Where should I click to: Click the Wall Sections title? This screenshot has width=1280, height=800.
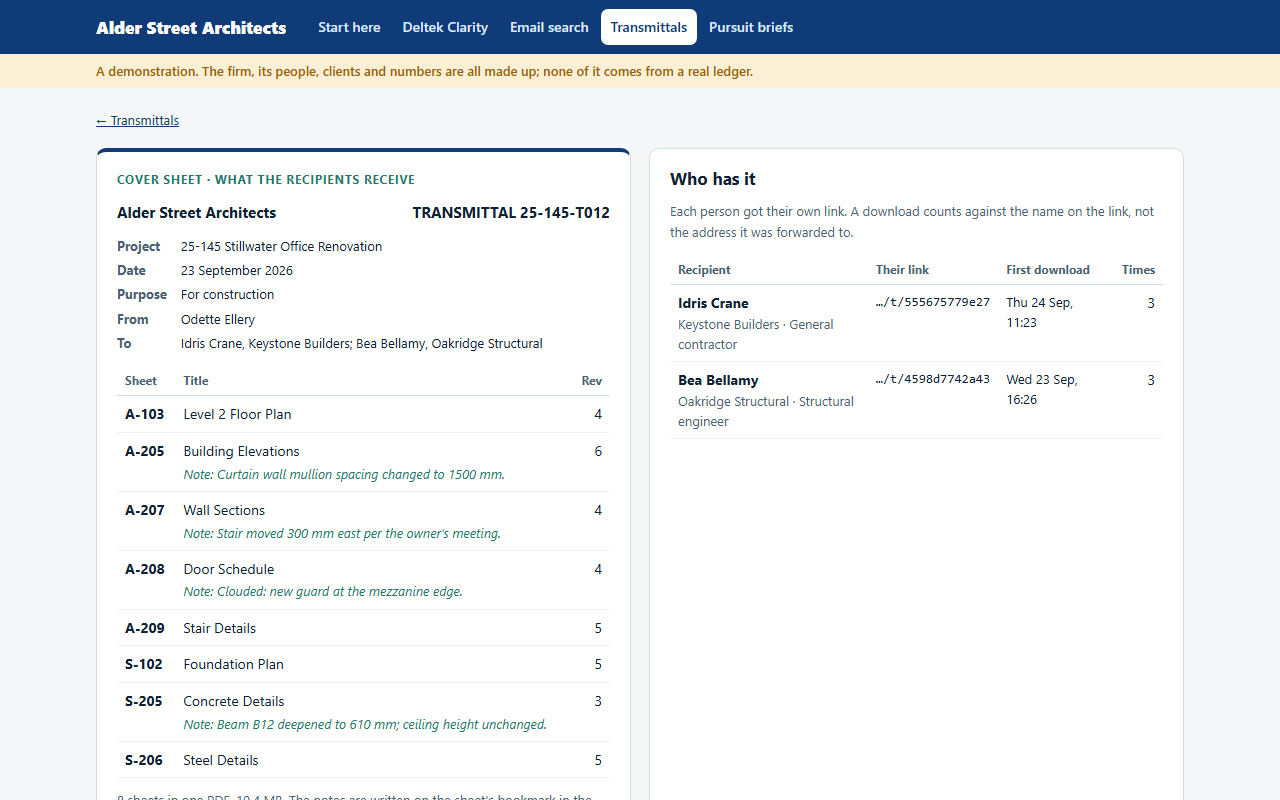click(x=224, y=510)
